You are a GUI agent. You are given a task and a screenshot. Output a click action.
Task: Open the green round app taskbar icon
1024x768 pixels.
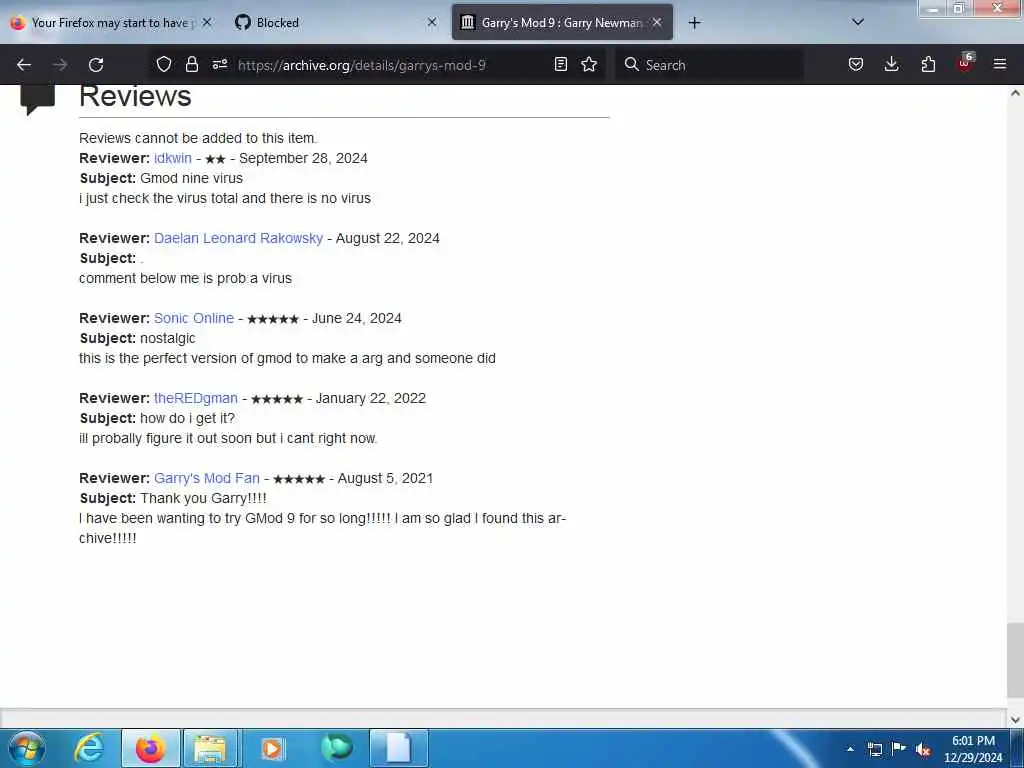pyautogui.click(x=336, y=747)
